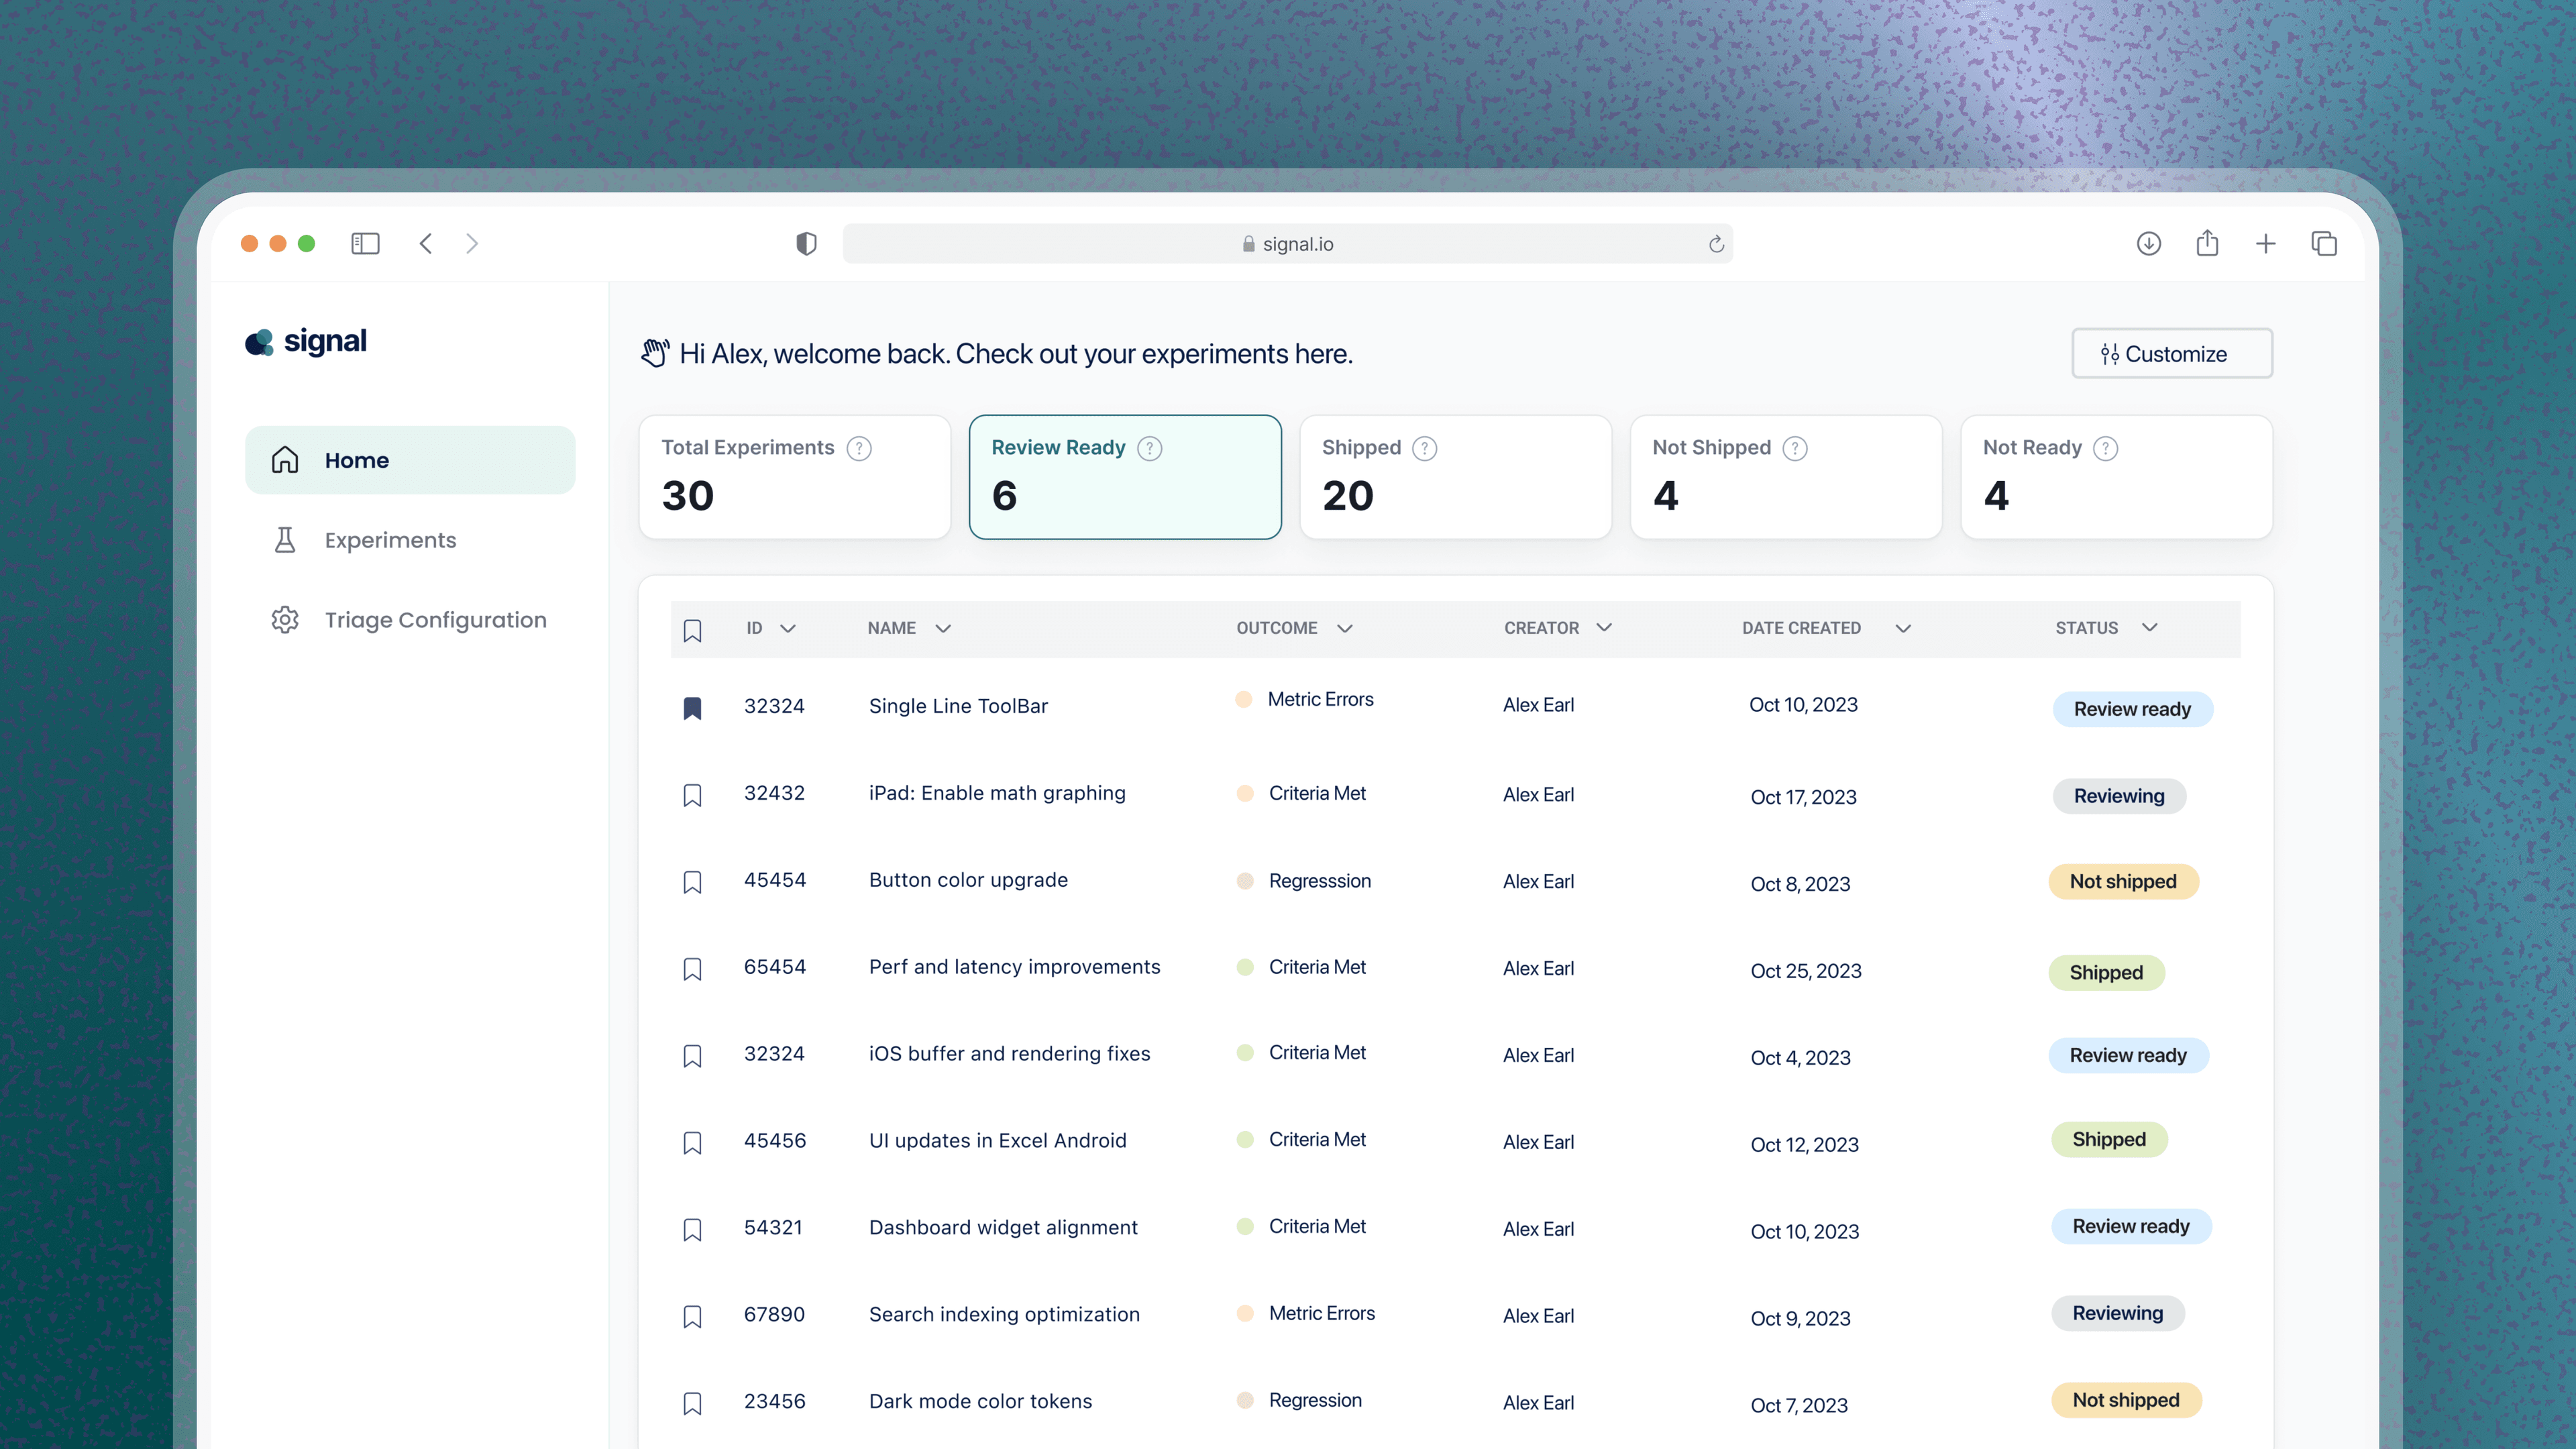Open the privacy shield icon
This screenshot has height=1449, width=2576.
coord(806,243)
